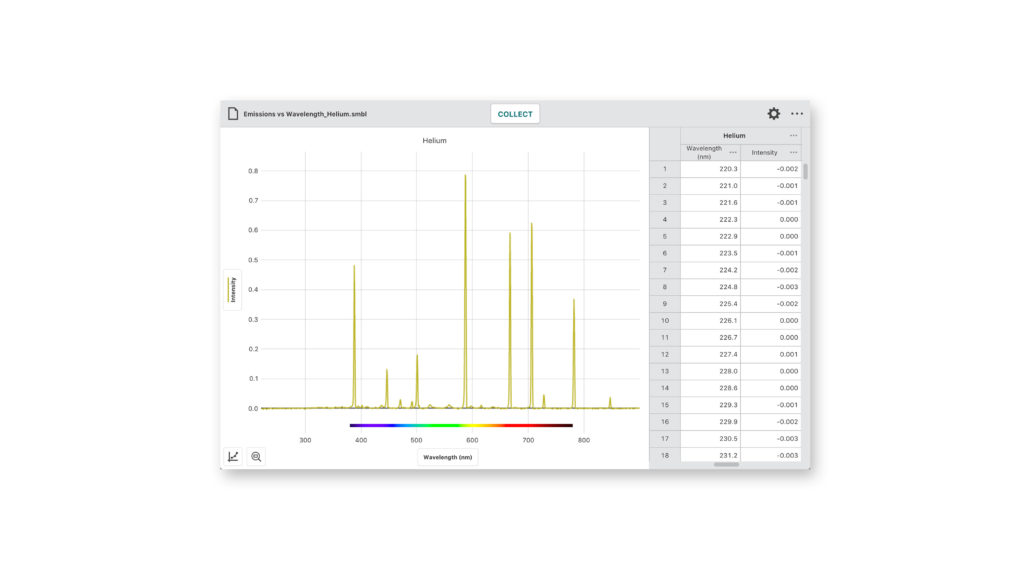The width and height of the screenshot is (1024, 576).
Task: Open the graph options tool in the bottom-left
Action: pos(233,456)
